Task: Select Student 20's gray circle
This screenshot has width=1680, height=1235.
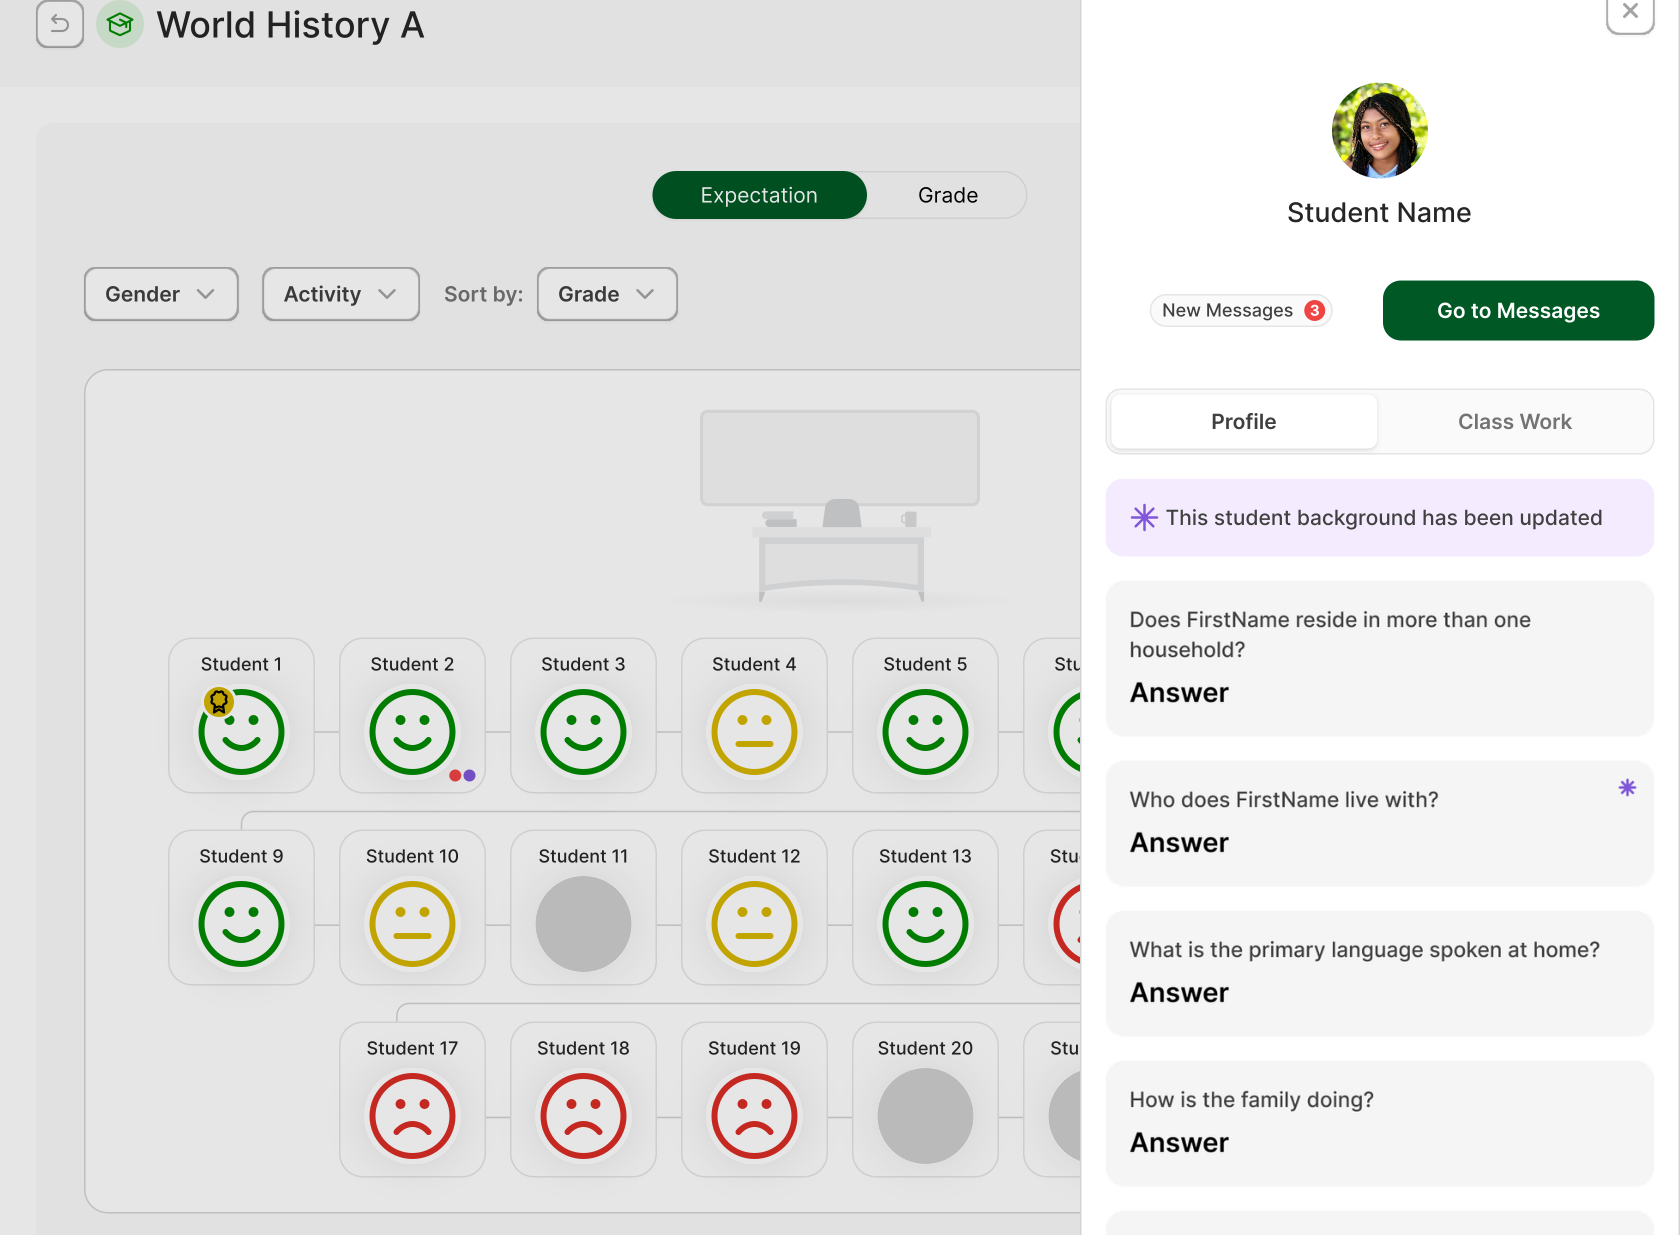Action: 925,1116
